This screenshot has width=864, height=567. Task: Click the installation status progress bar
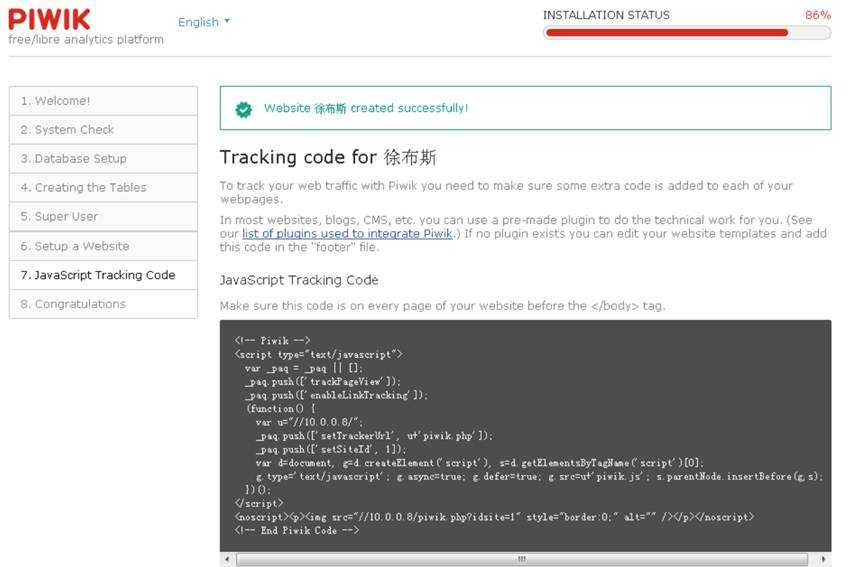(687, 33)
